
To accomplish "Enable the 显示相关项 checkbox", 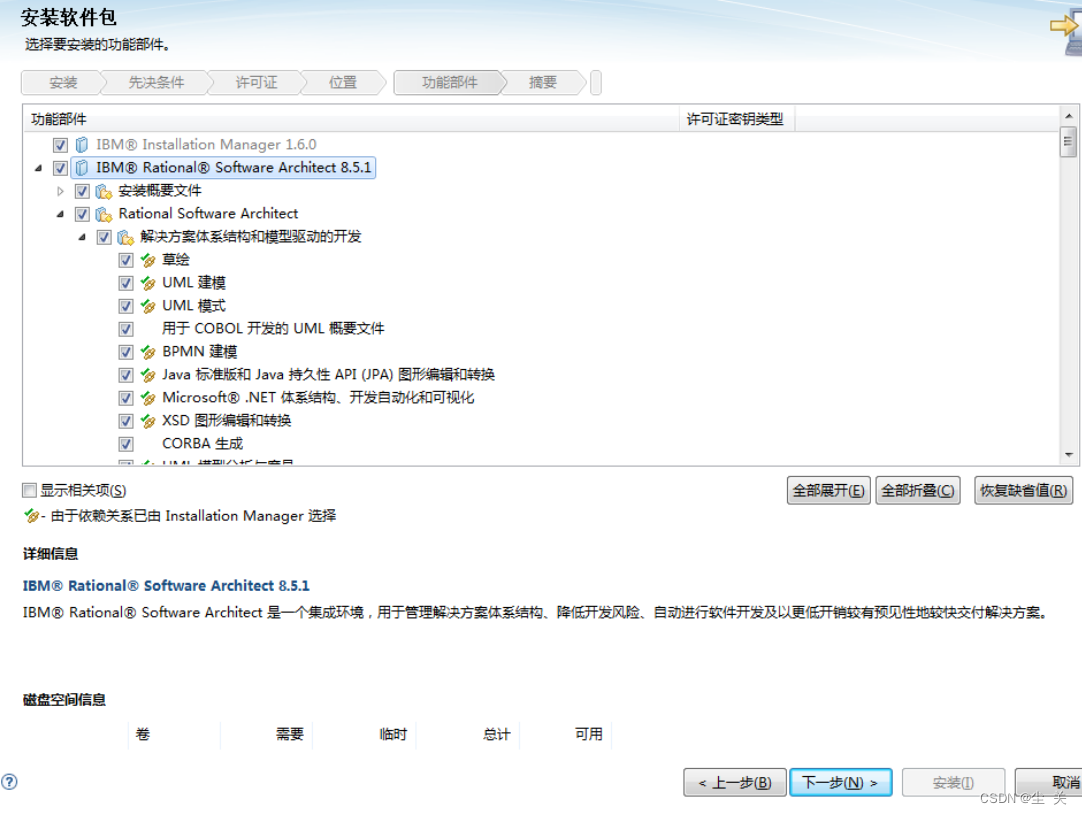I will tap(28, 490).
